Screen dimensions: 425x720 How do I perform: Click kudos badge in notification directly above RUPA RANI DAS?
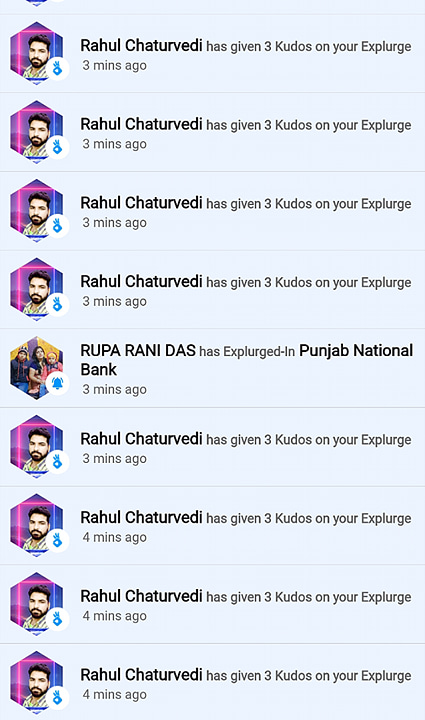pyautogui.click(x=57, y=304)
